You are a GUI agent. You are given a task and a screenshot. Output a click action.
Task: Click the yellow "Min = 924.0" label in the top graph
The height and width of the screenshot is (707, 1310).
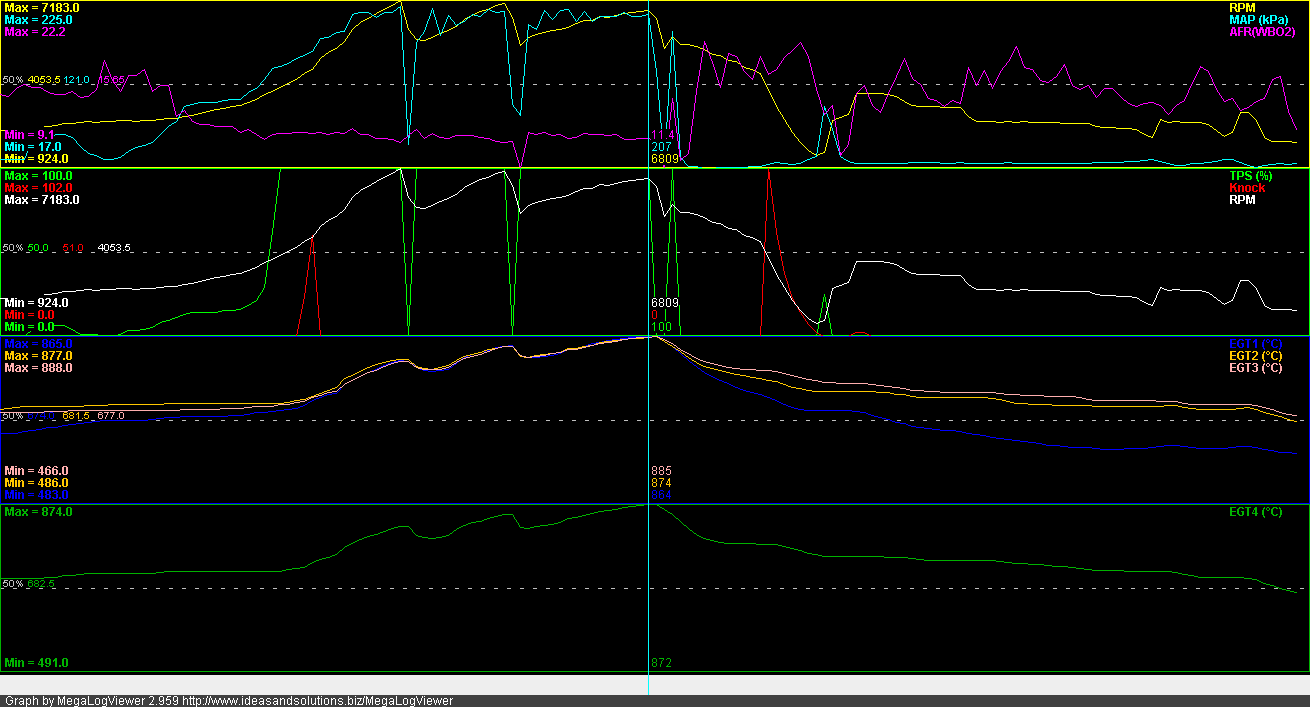[x=37, y=159]
